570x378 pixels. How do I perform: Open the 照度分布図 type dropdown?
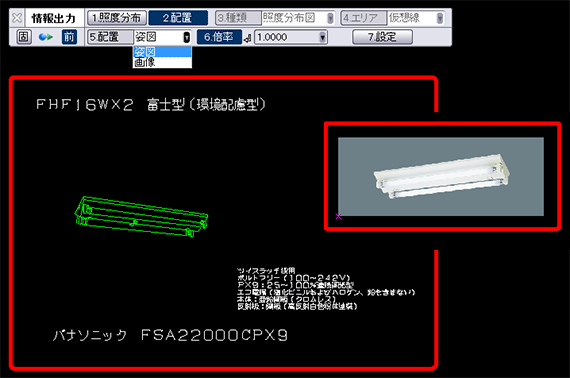(x=298, y=18)
